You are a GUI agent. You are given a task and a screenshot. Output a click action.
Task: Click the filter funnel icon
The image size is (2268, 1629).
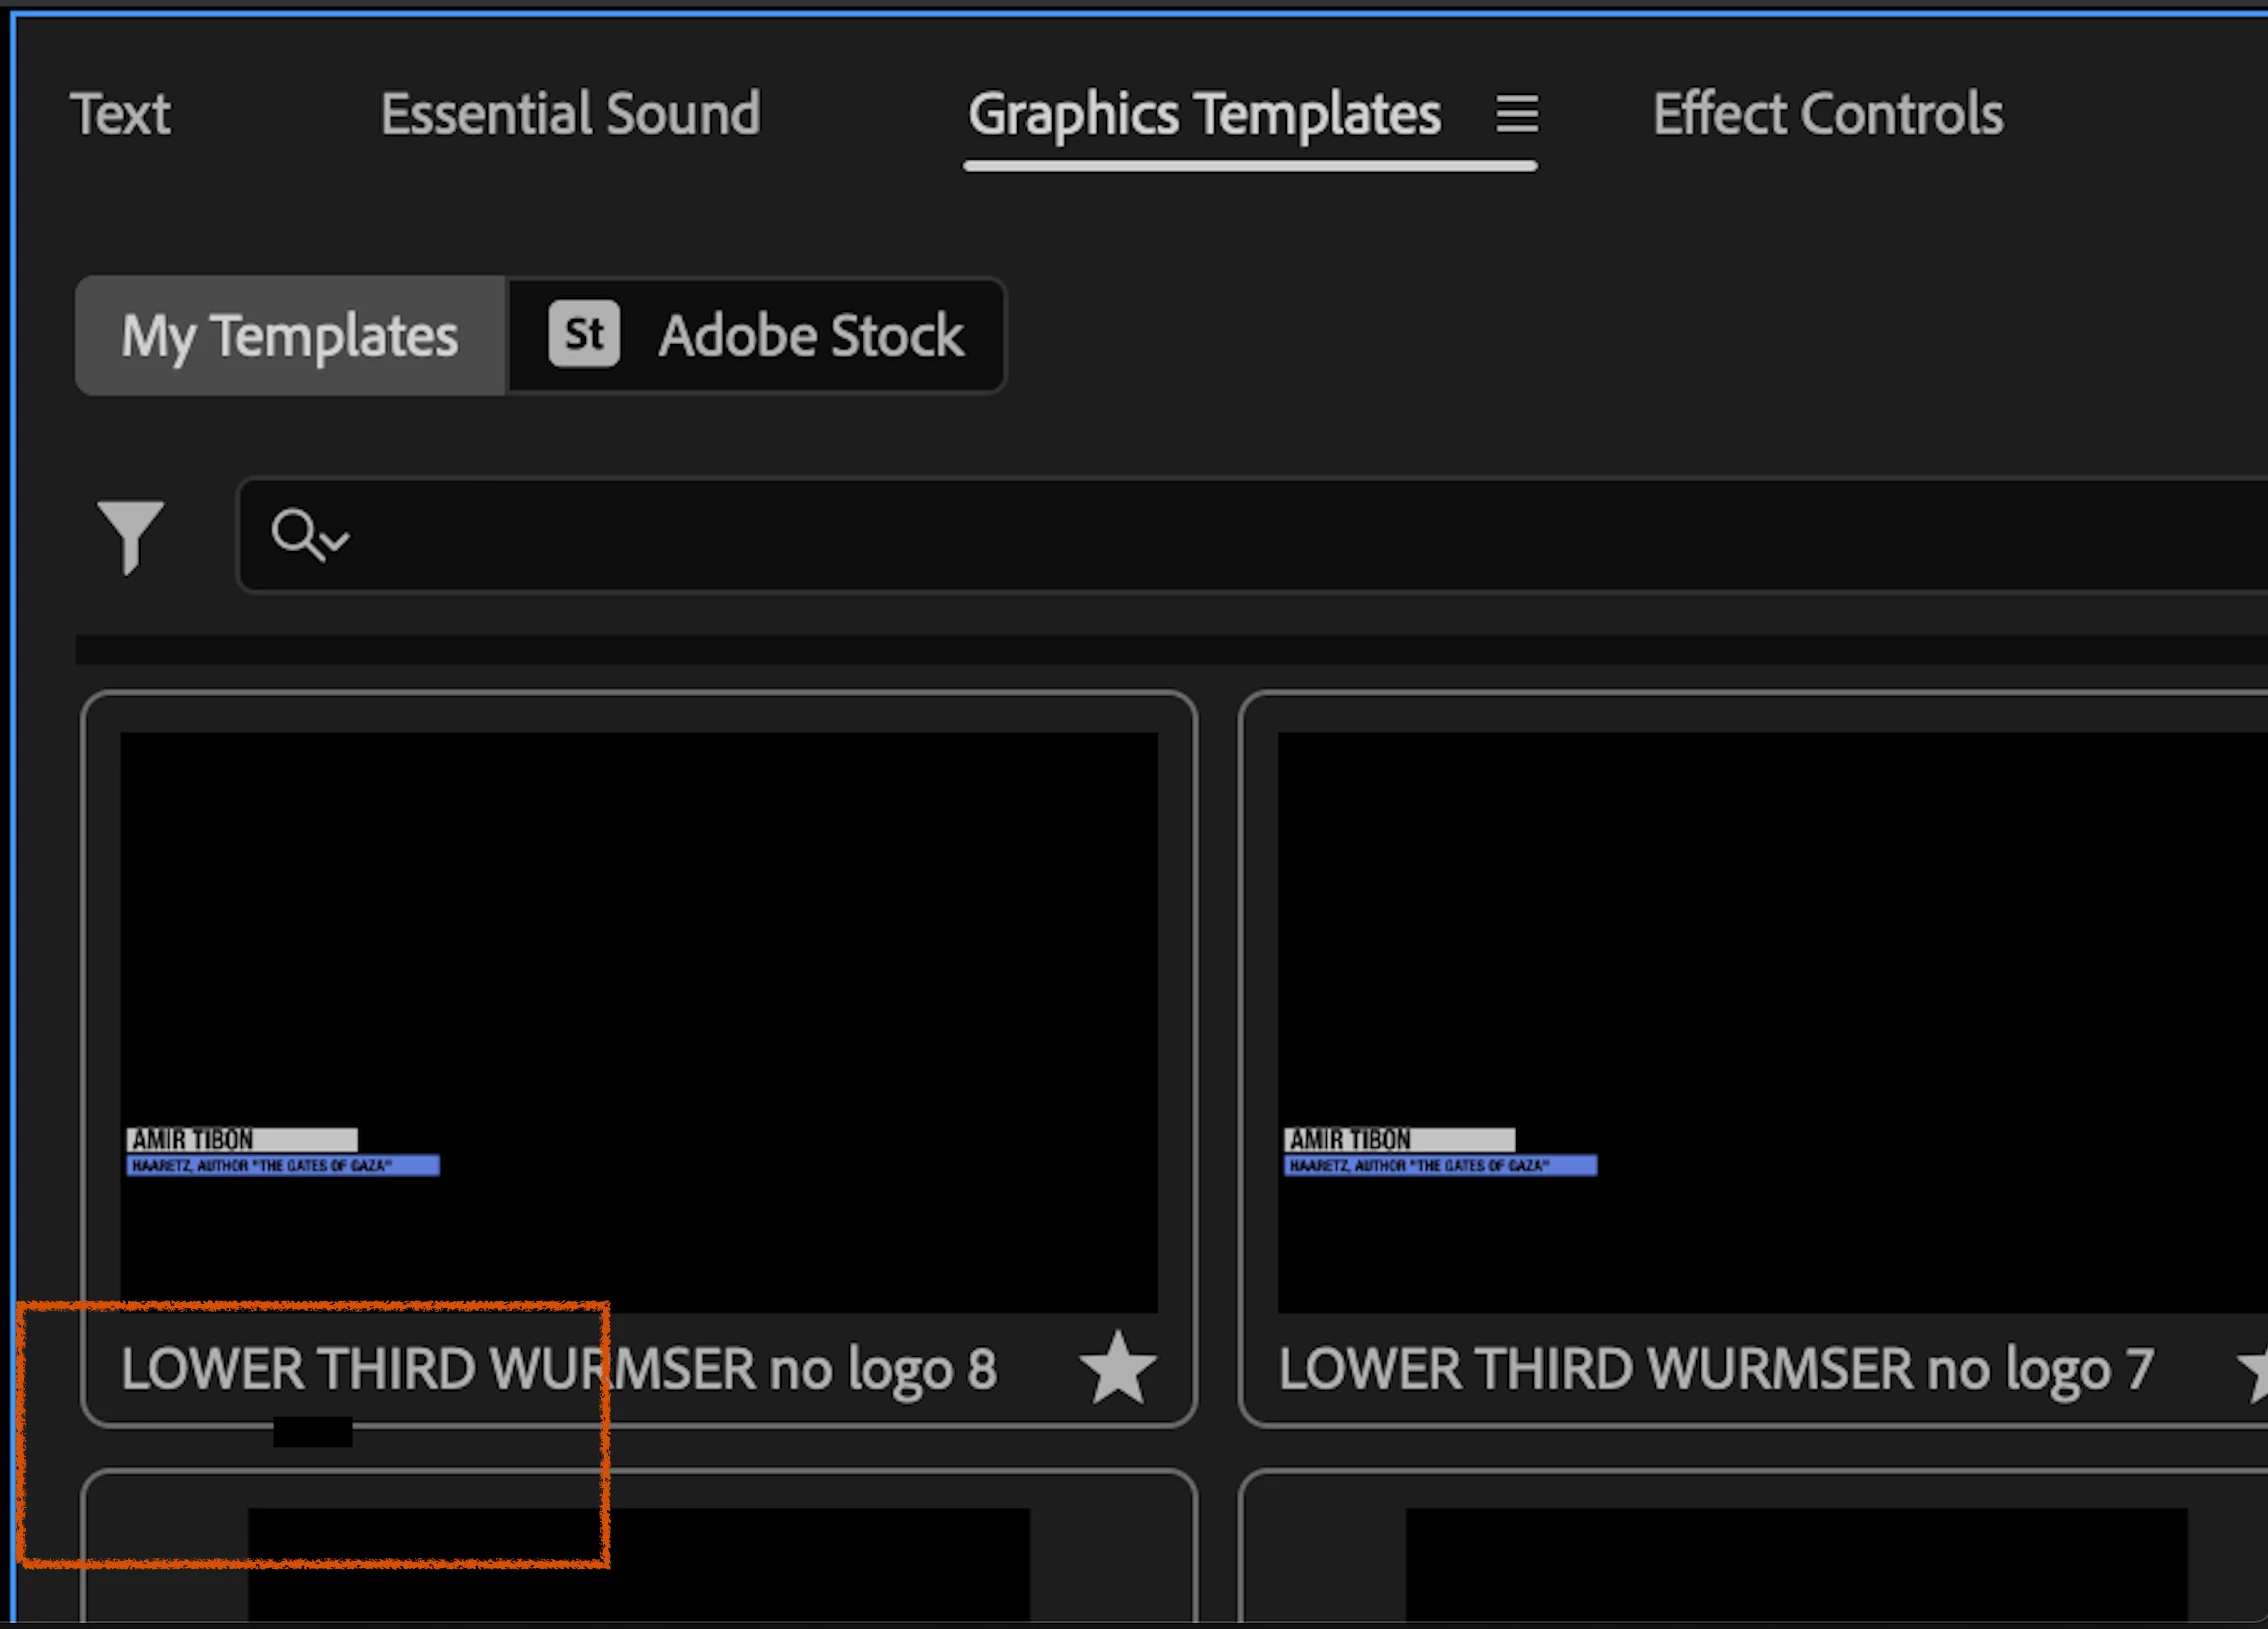[x=130, y=537]
